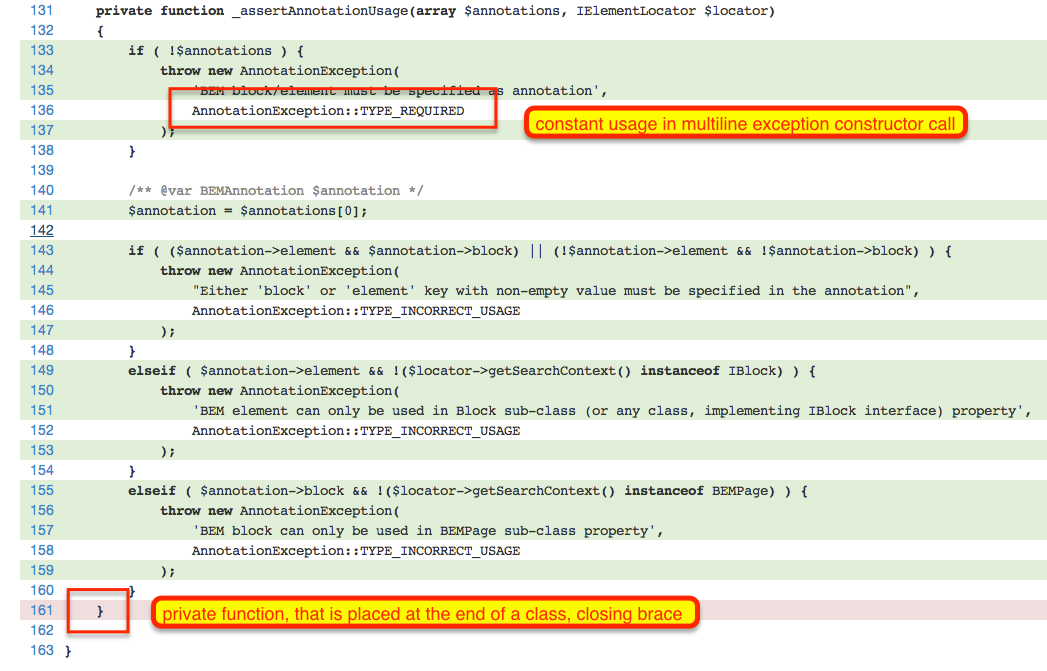Click line number 131 in the gutter
Image resolution: width=1047 pixels, height=671 pixels.
pyautogui.click(x=42, y=10)
